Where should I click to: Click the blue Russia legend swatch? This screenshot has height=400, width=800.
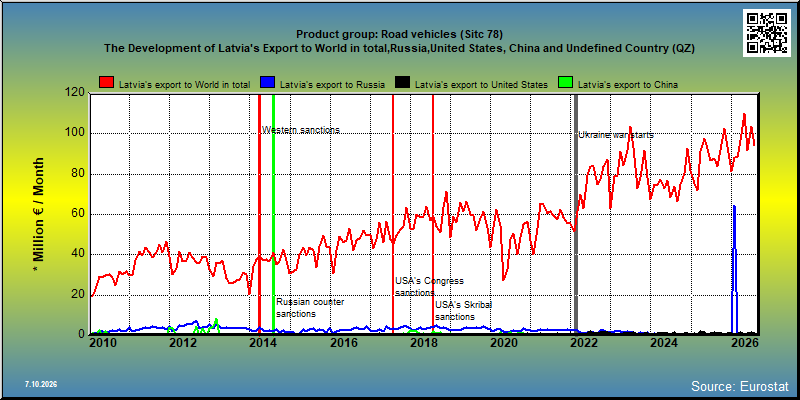point(268,83)
